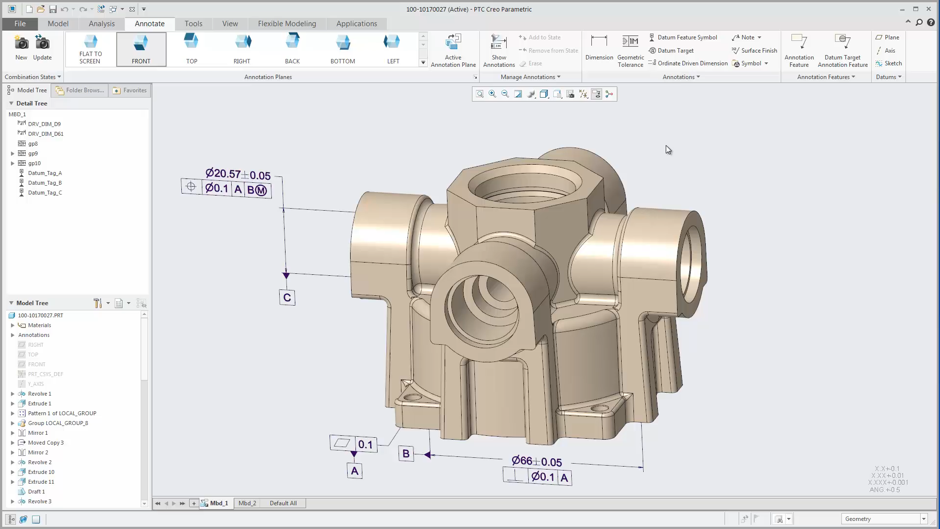
Task: Switch to the Flexible Modeling tab
Action: coord(286,23)
